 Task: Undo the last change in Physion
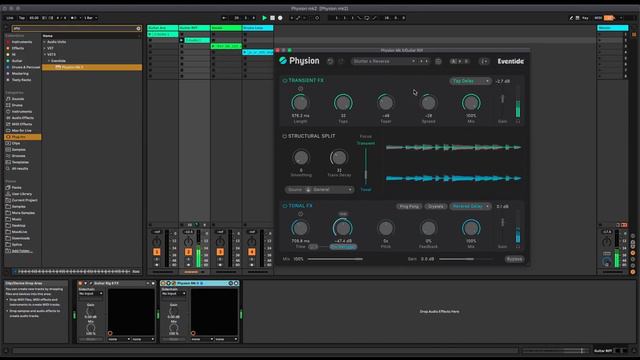[330, 61]
